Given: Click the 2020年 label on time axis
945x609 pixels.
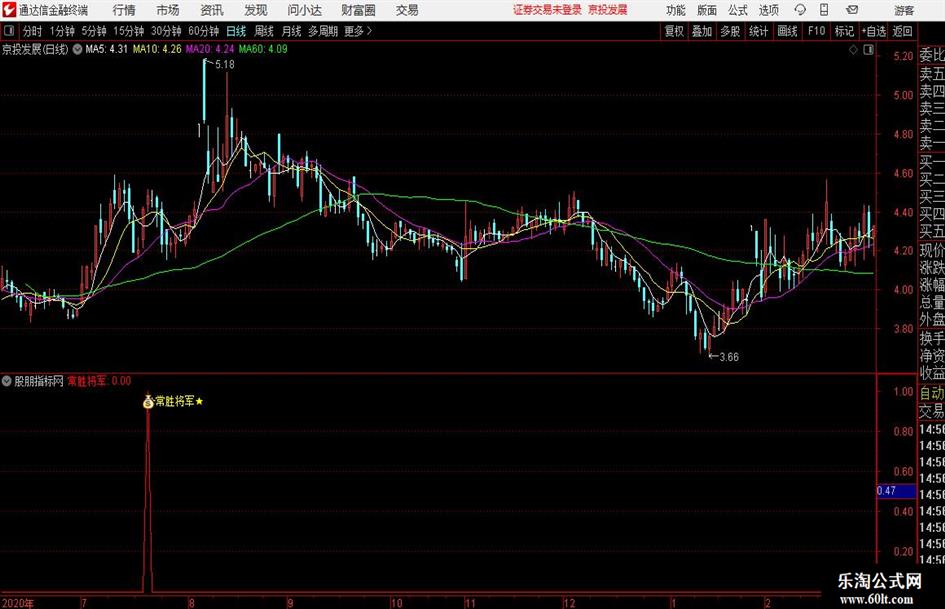Looking at the screenshot, I should (x=17, y=603).
